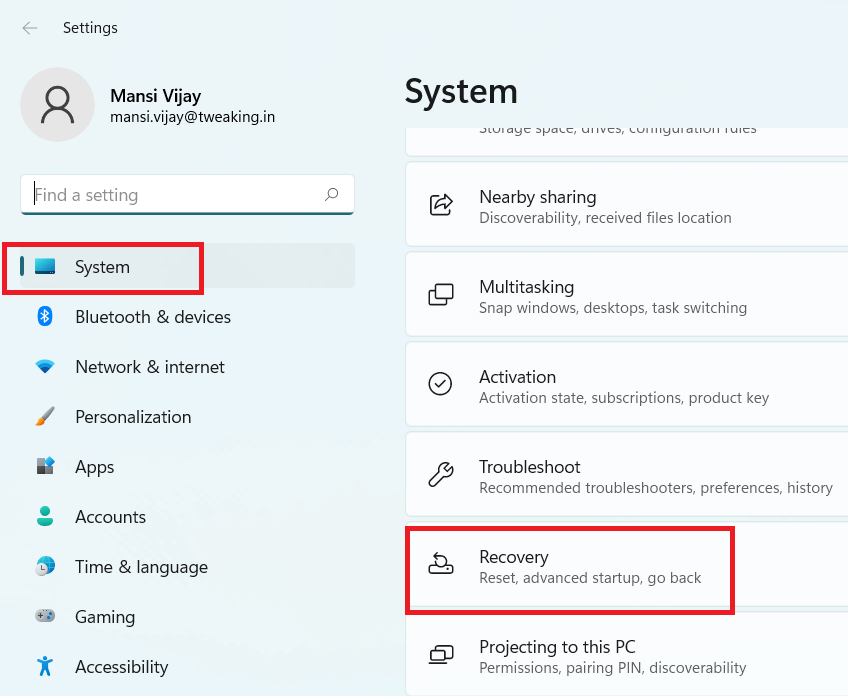Viewport: 848px width, 696px height.
Task: Click the Multitasking windows icon
Action: (441, 295)
